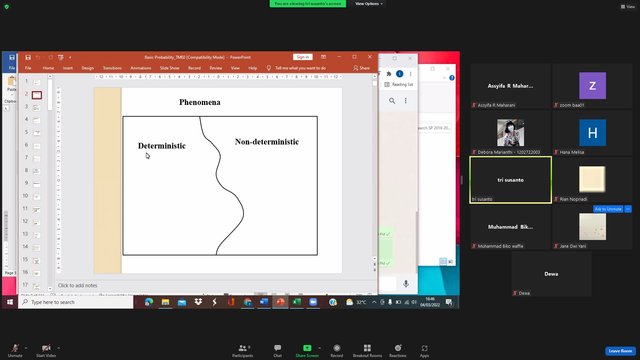Click the Zoom View button at top right
Image resolution: width=640 pixels, height=360 pixels.
point(628,7)
